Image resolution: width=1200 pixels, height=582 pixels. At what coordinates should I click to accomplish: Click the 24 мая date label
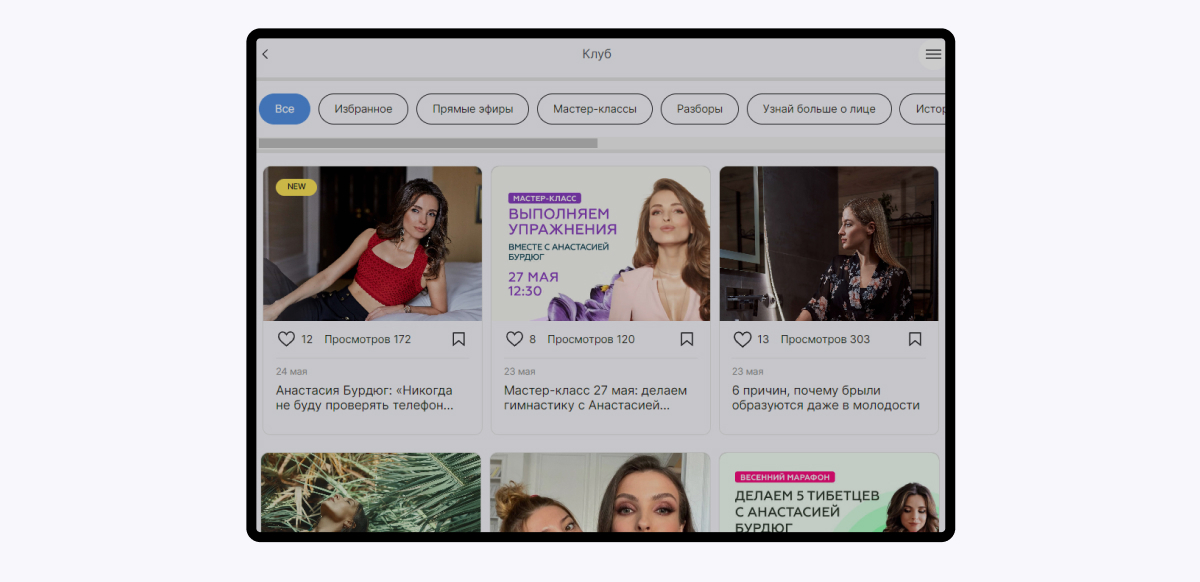[x=289, y=371]
